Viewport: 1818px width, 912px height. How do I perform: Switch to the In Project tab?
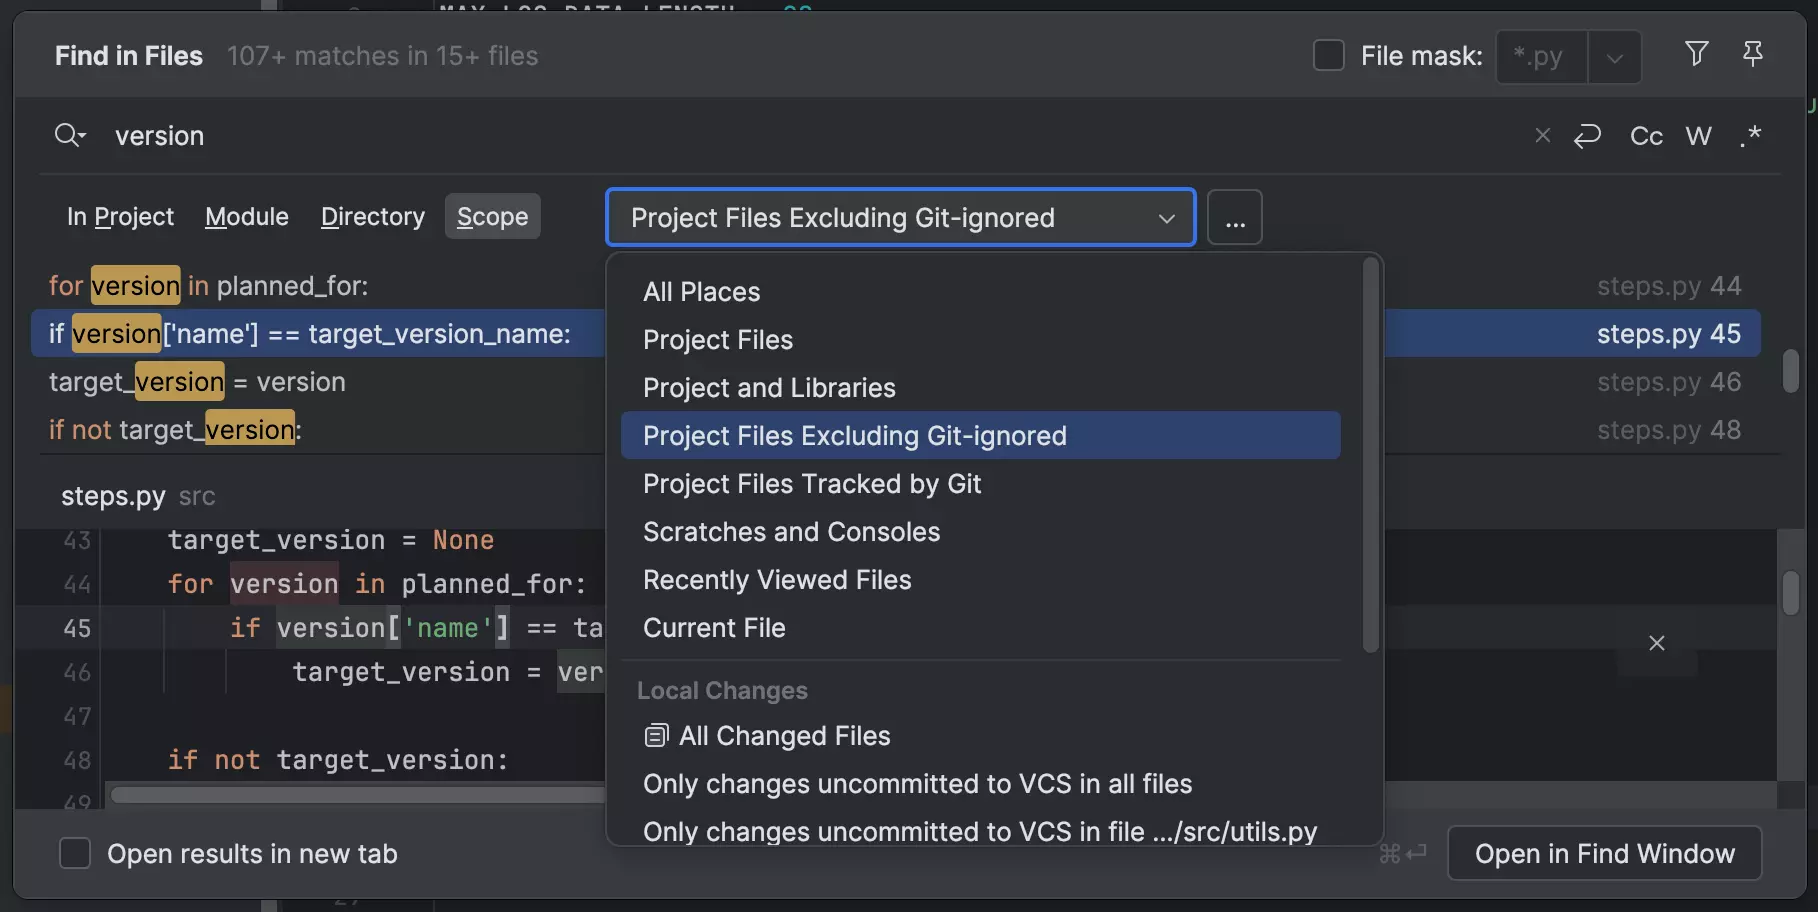120,217
